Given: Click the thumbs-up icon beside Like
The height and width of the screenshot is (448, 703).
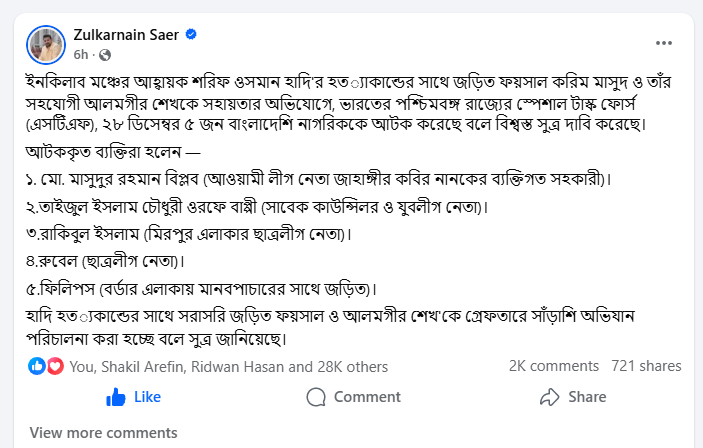Looking at the screenshot, I should 116,397.
